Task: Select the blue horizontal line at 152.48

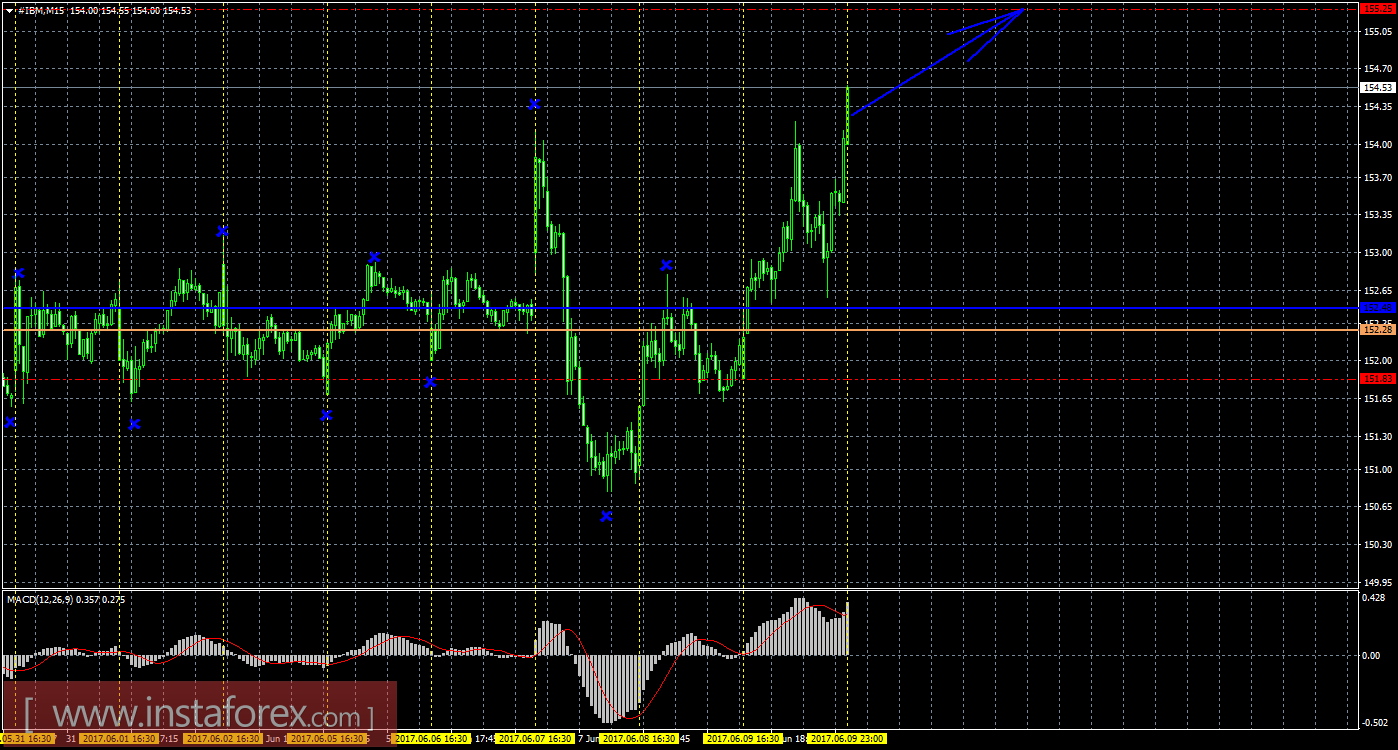Action: click(x=680, y=308)
